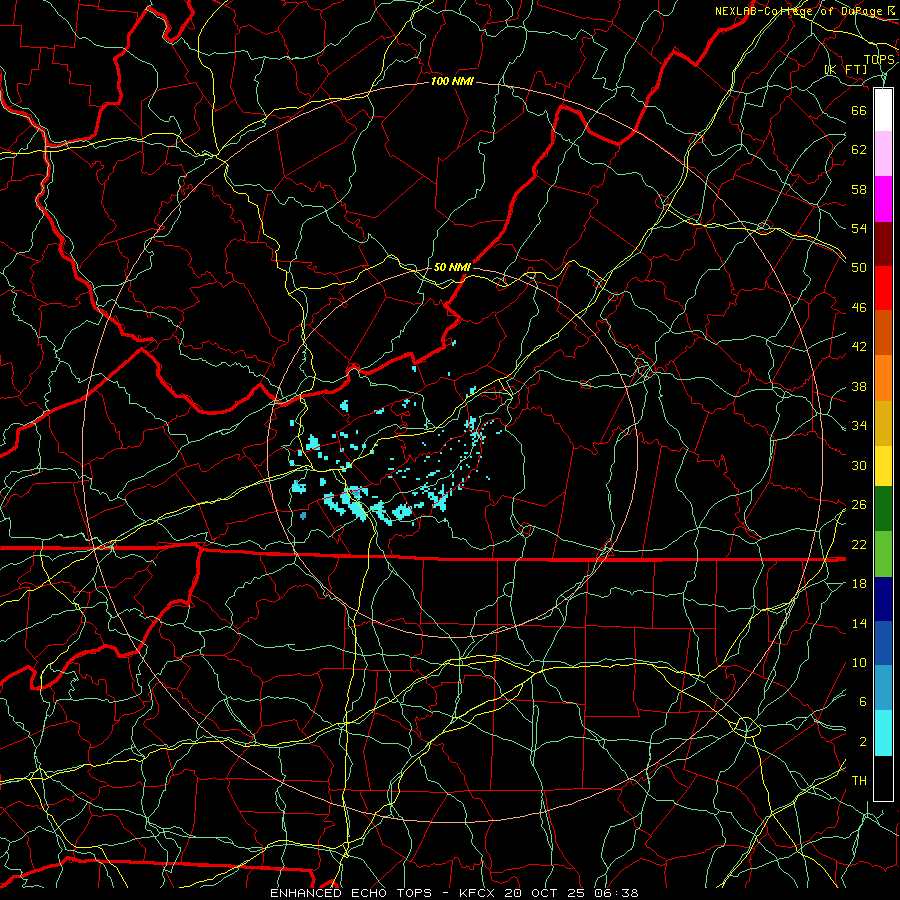Click the navy 18 kft legend swatch

[x=883, y=599]
